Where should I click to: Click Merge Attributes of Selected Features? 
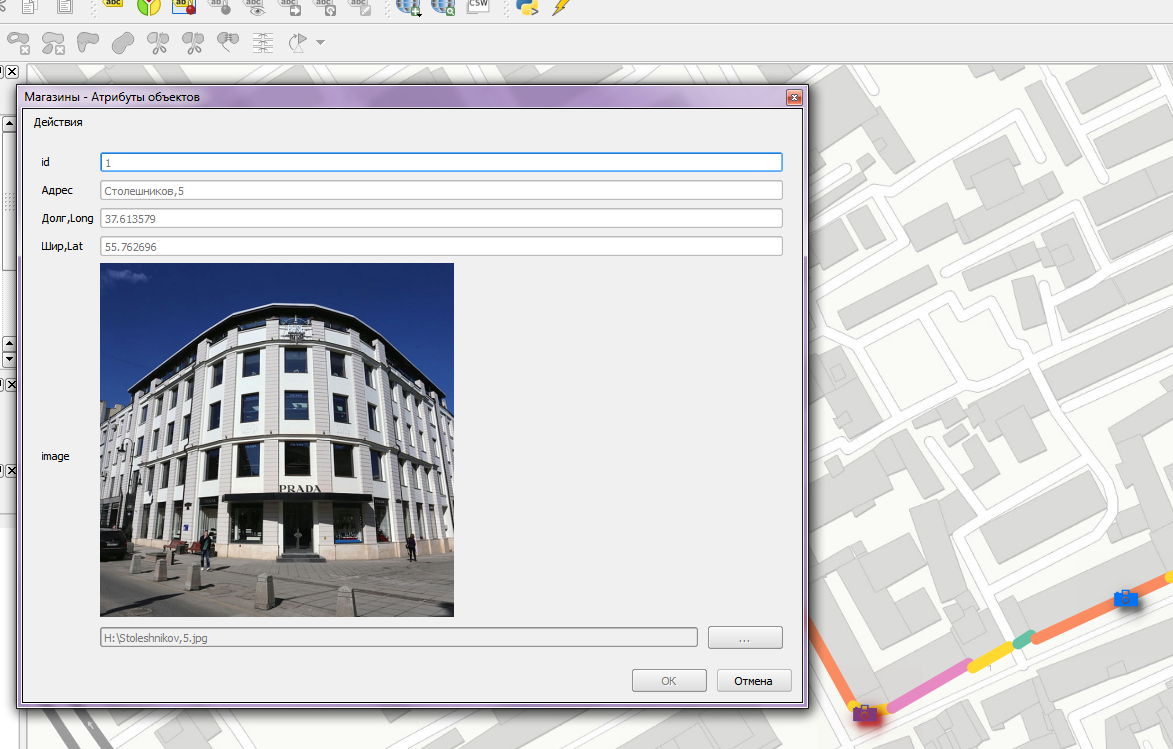point(263,43)
